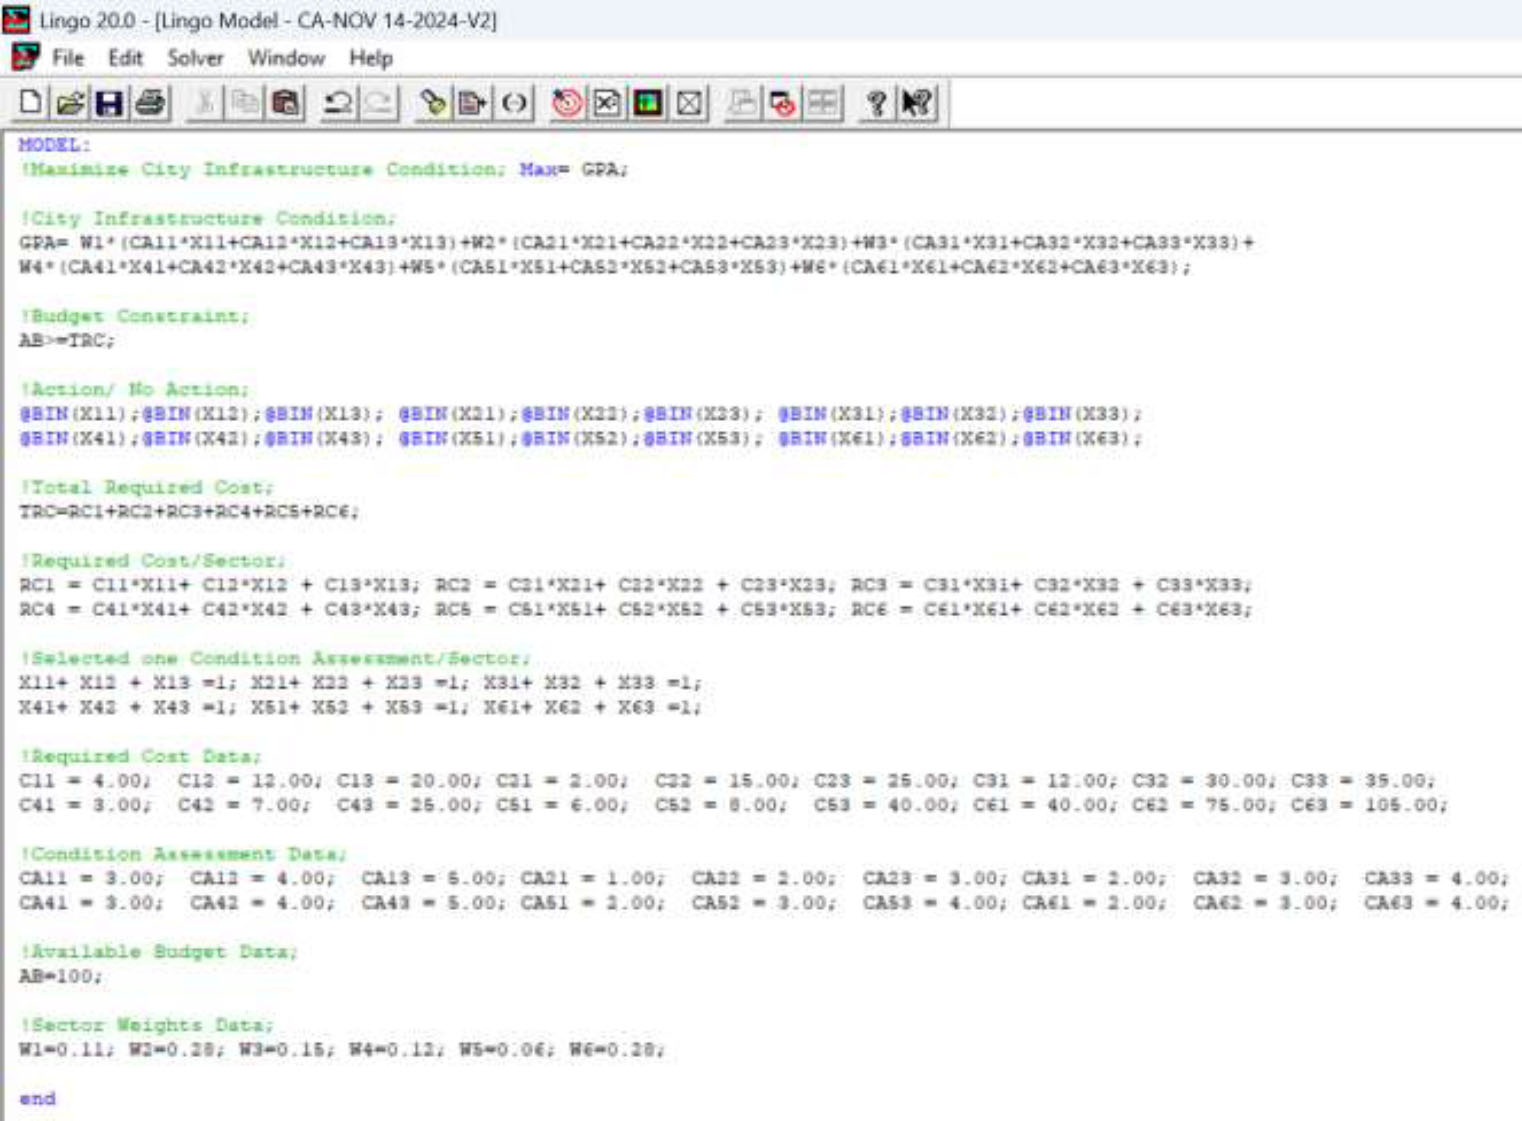Click the Cut scissors icon
1522x1121 pixels.
(x=205, y=103)
